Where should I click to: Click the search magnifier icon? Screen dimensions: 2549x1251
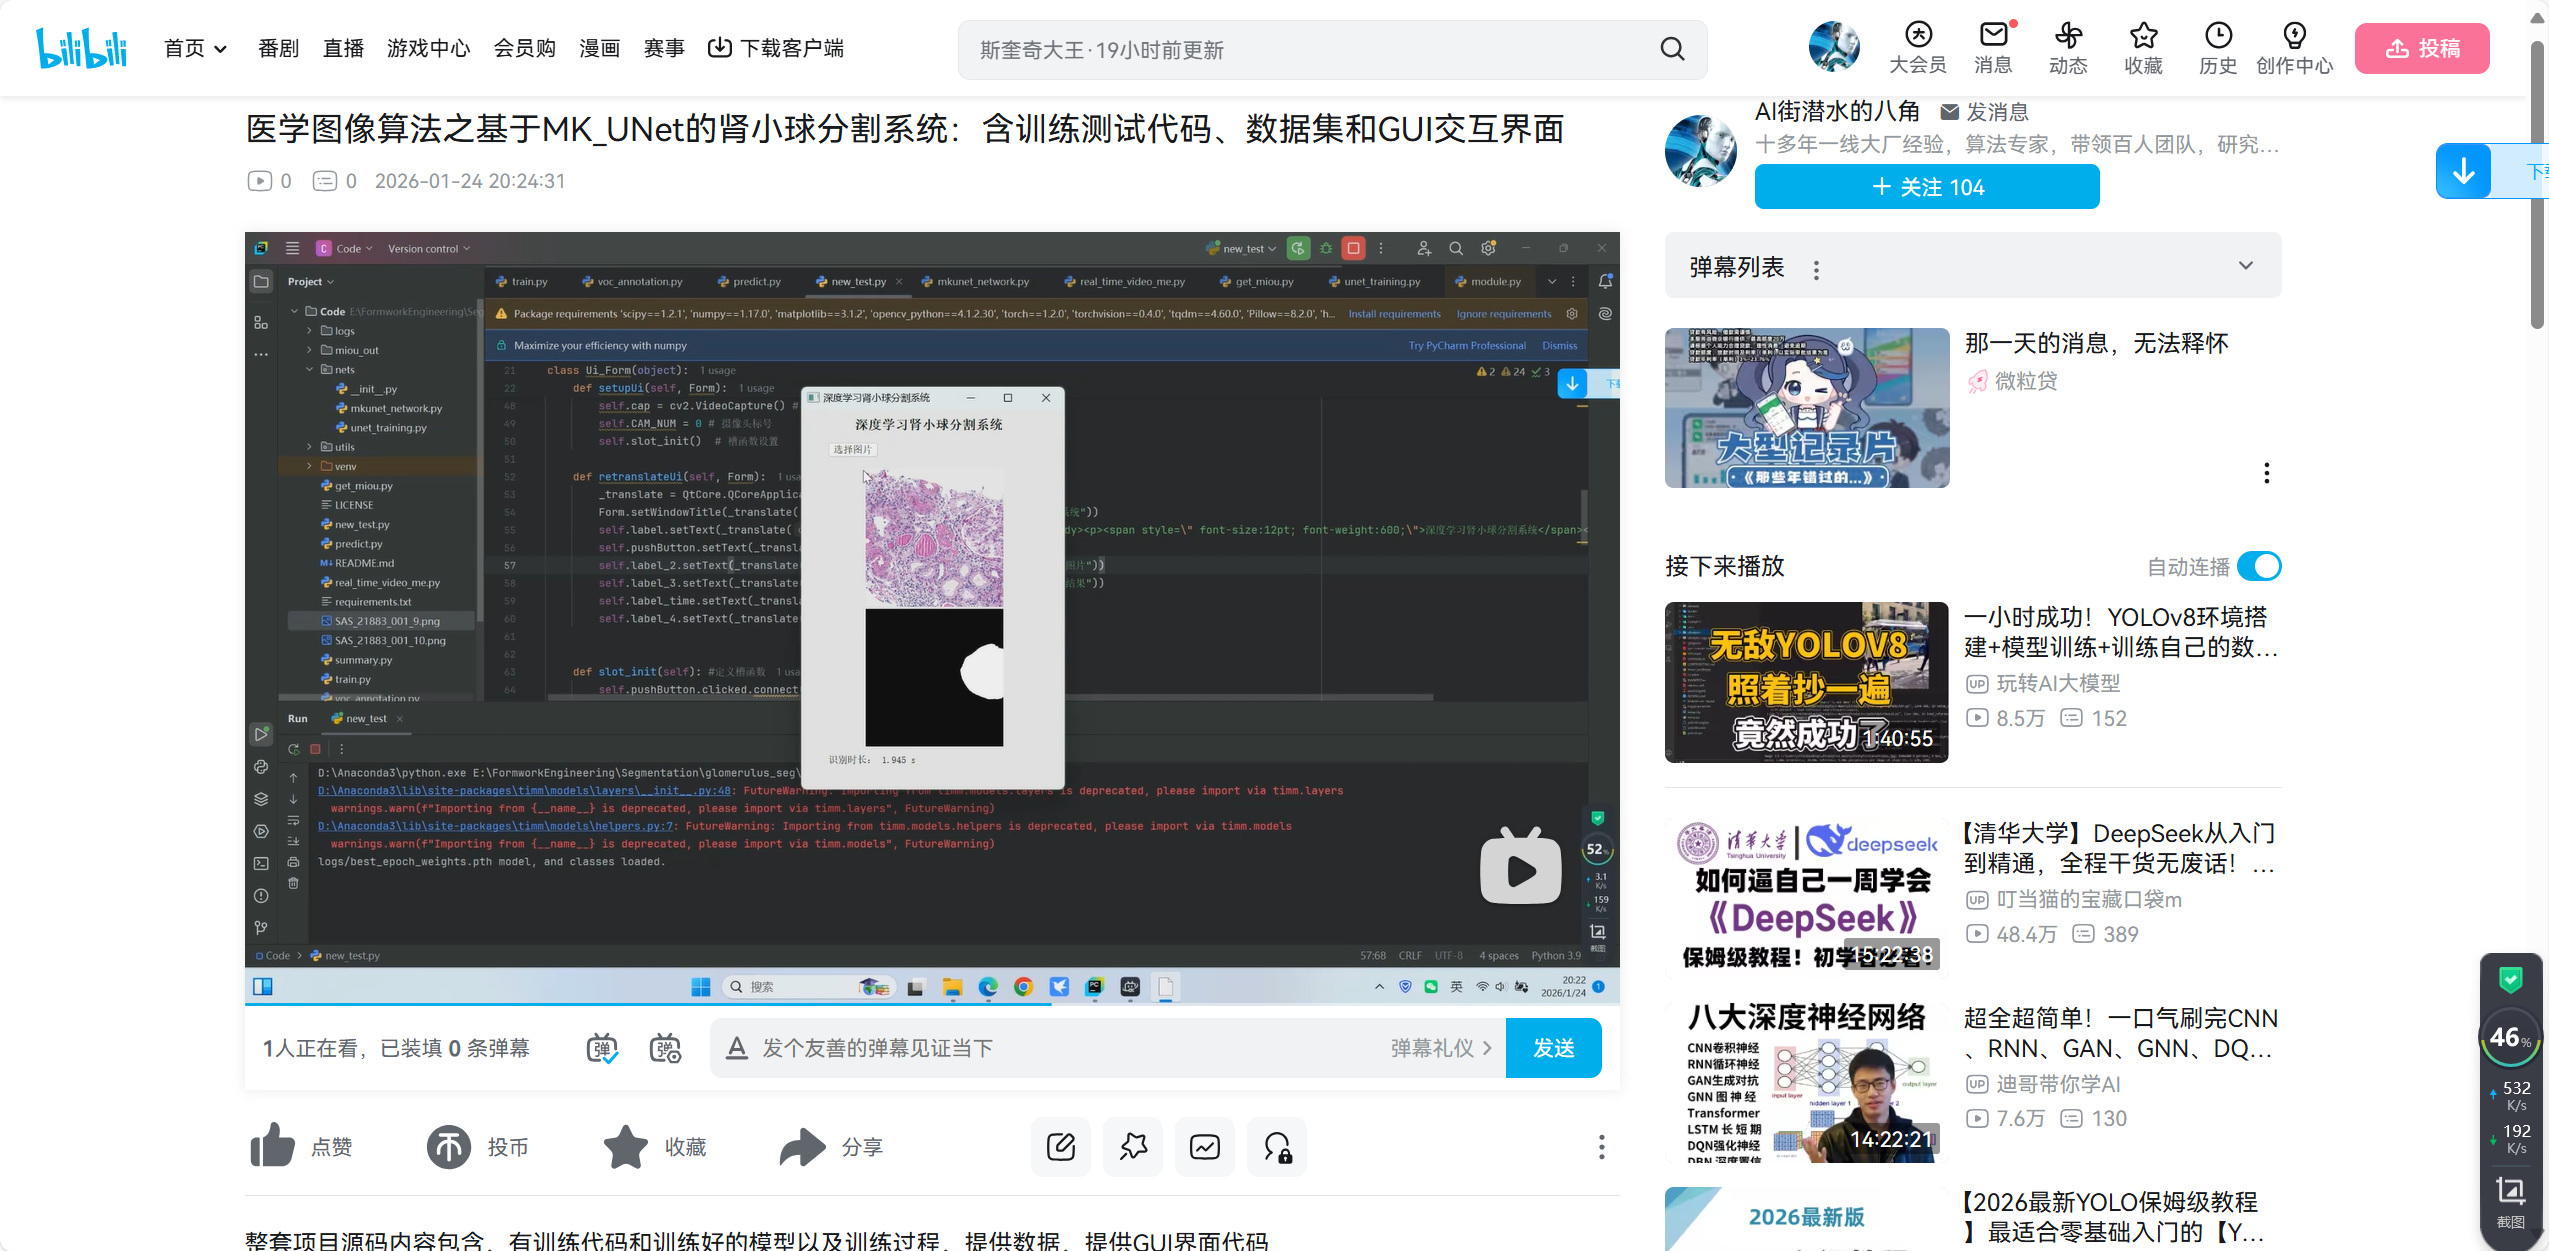[1672, 49]
